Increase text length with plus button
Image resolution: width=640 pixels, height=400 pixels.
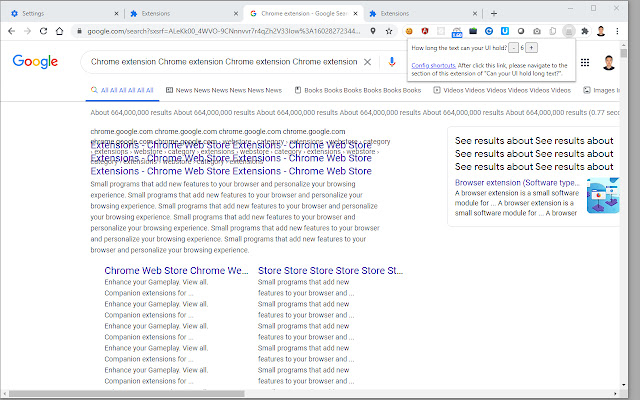(x=531, y=48)
